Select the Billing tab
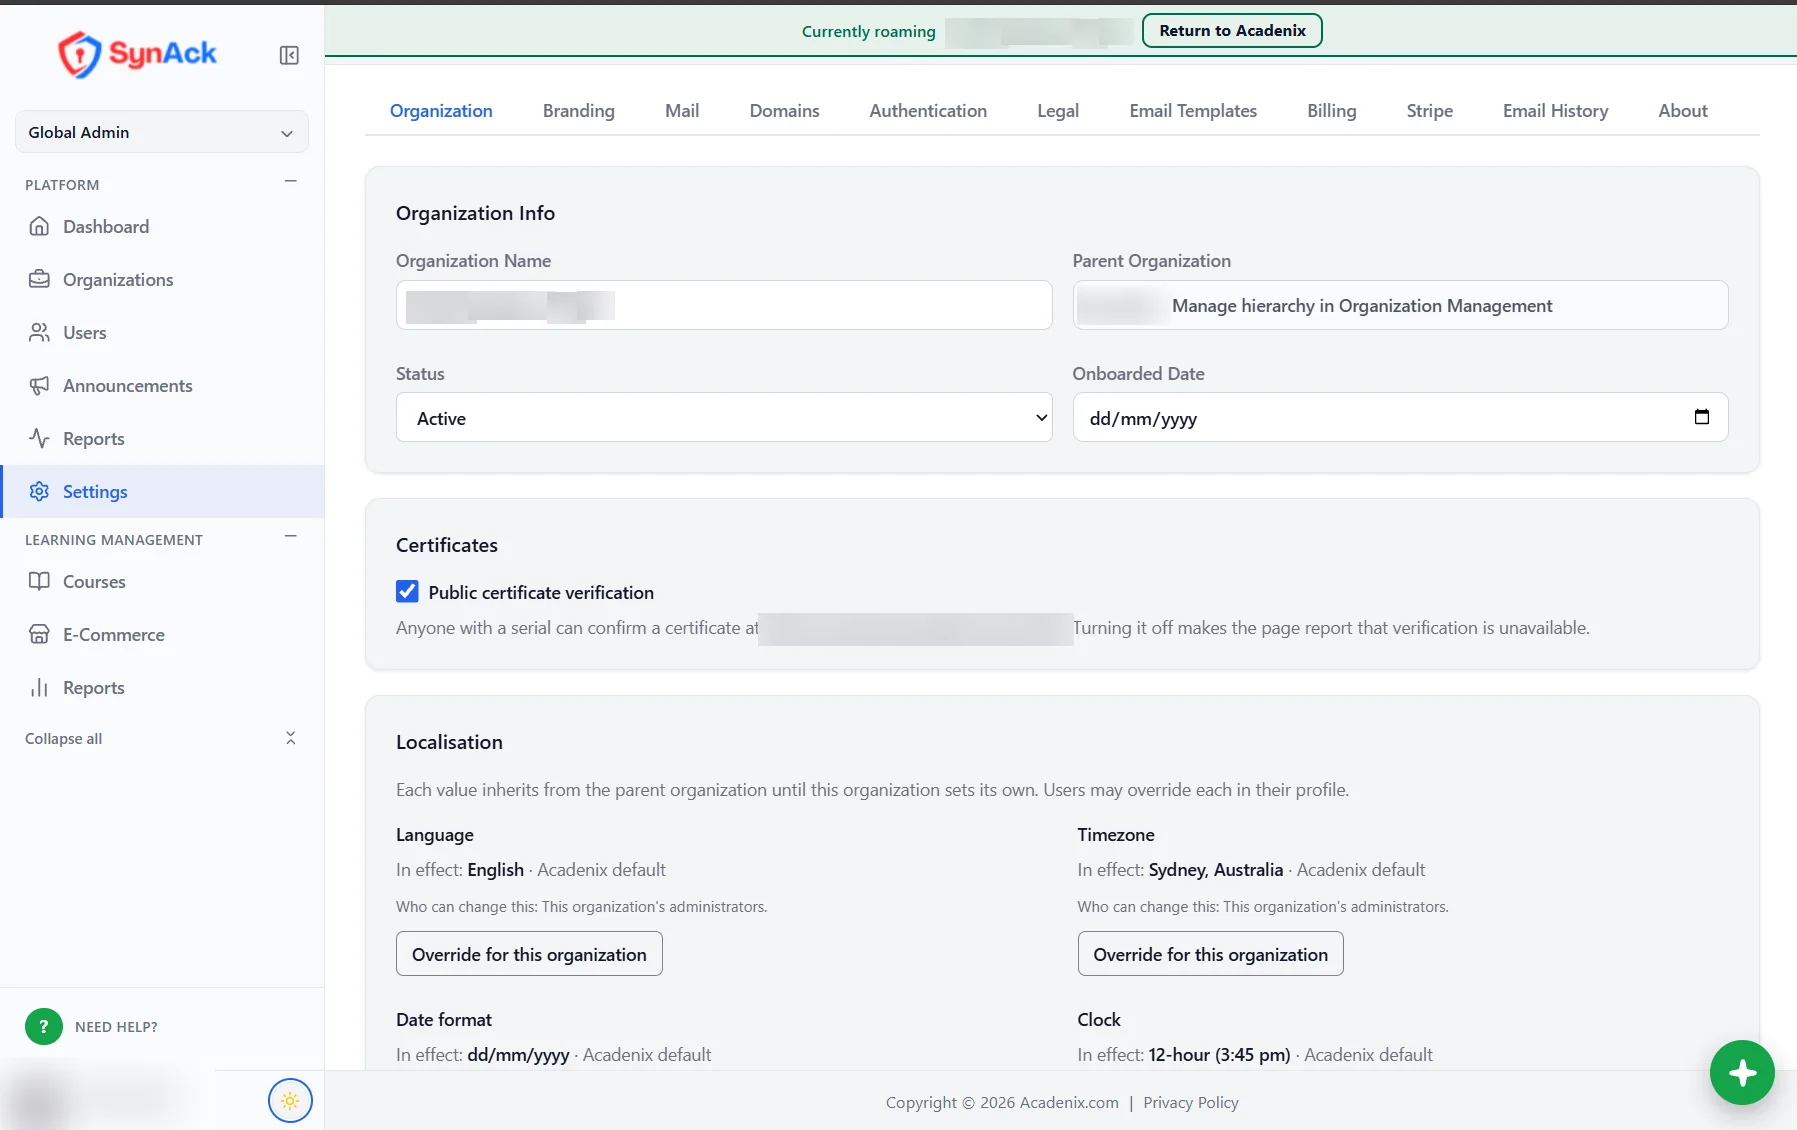The height and width of the screenshot is (1130, 1797). tap(1332, 111)
